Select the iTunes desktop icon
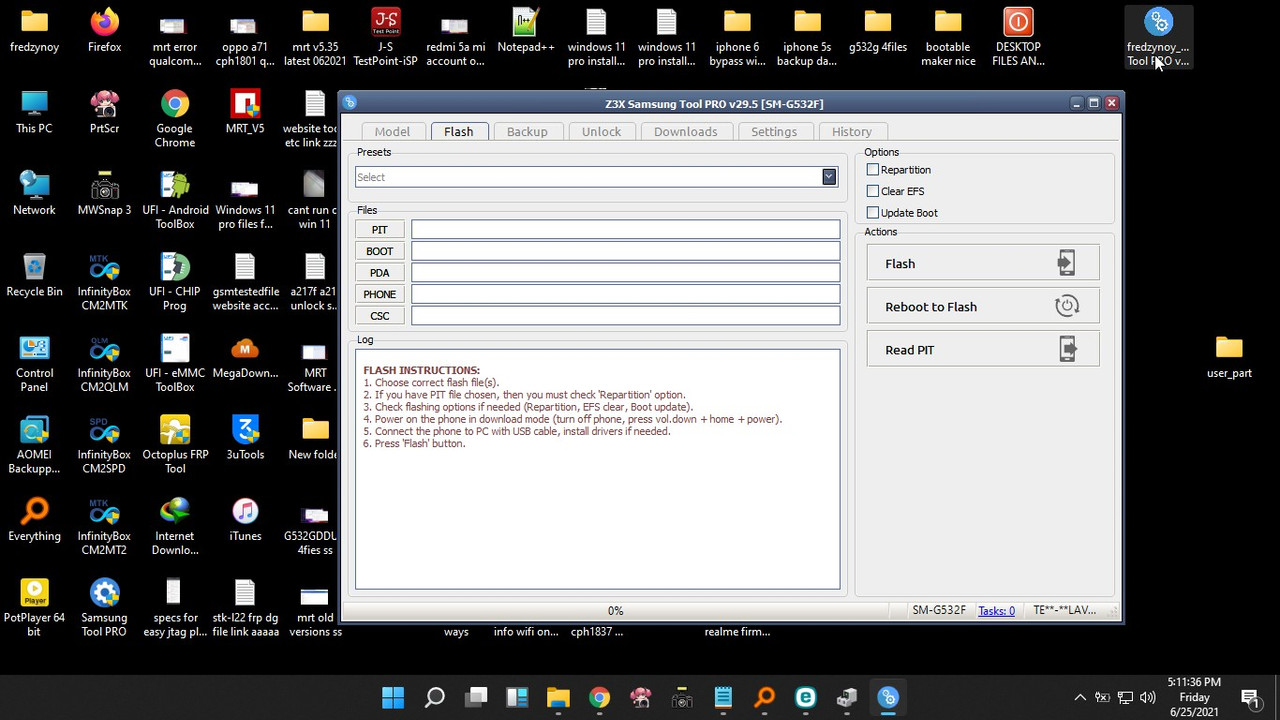The image size is (1280, 720). click(x=245, y=520)
